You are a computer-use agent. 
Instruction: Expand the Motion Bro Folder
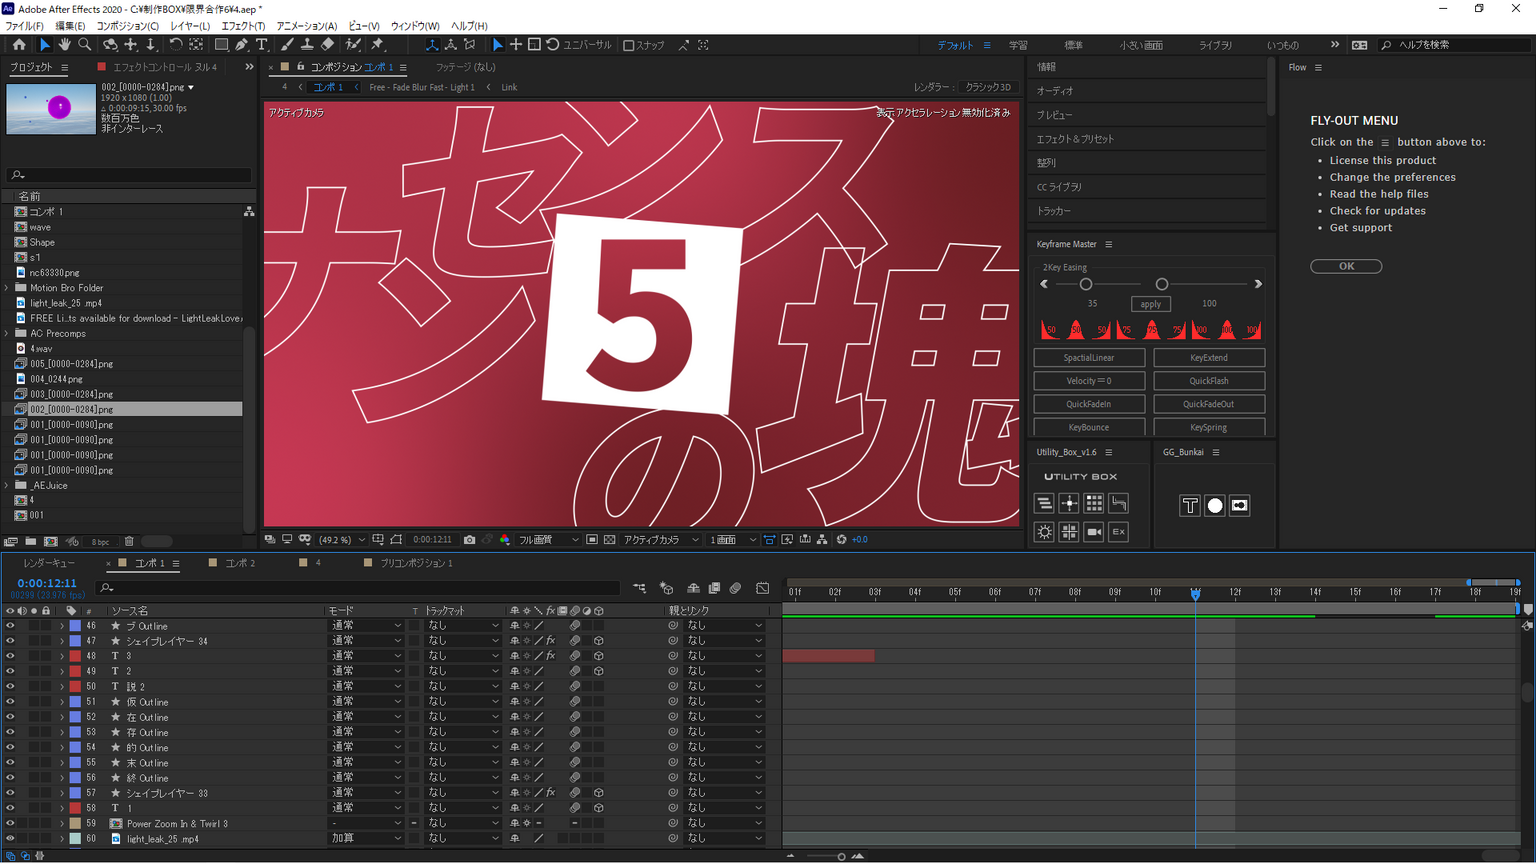7,288
